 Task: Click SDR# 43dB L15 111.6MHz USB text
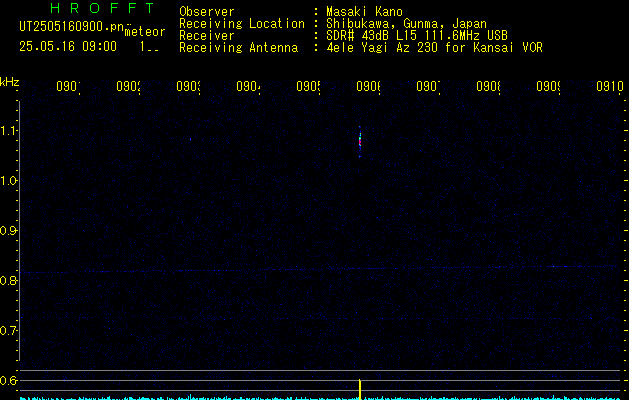pos(417,36)
